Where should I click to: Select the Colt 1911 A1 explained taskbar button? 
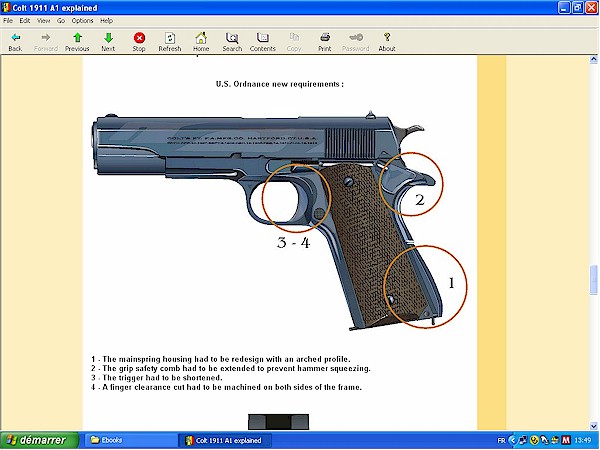coord(225,440)
